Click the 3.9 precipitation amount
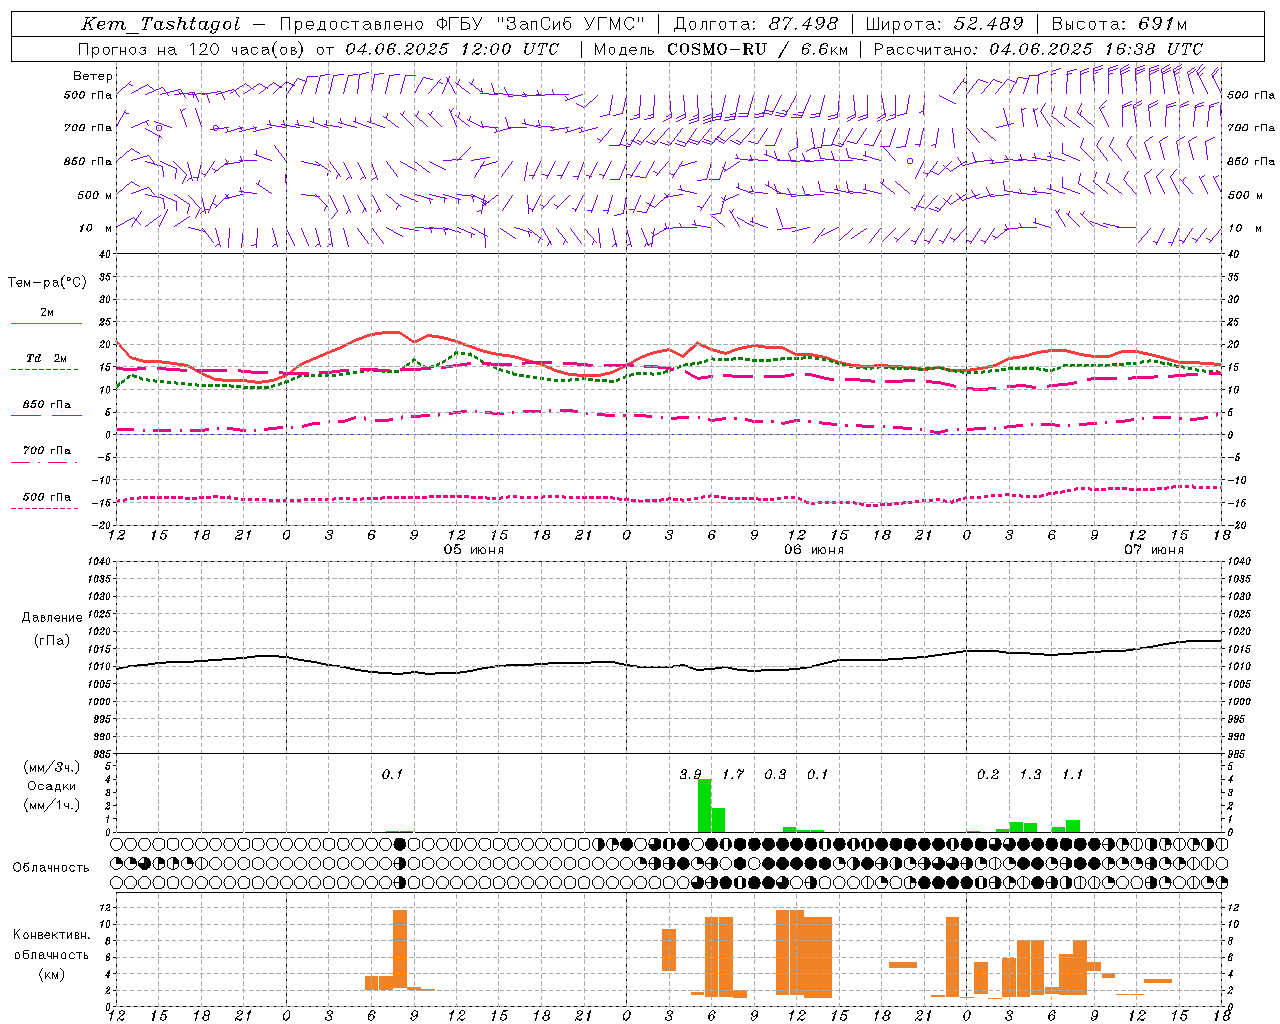The height and width of the screenshot is (1024, 1280). point(690,775)
